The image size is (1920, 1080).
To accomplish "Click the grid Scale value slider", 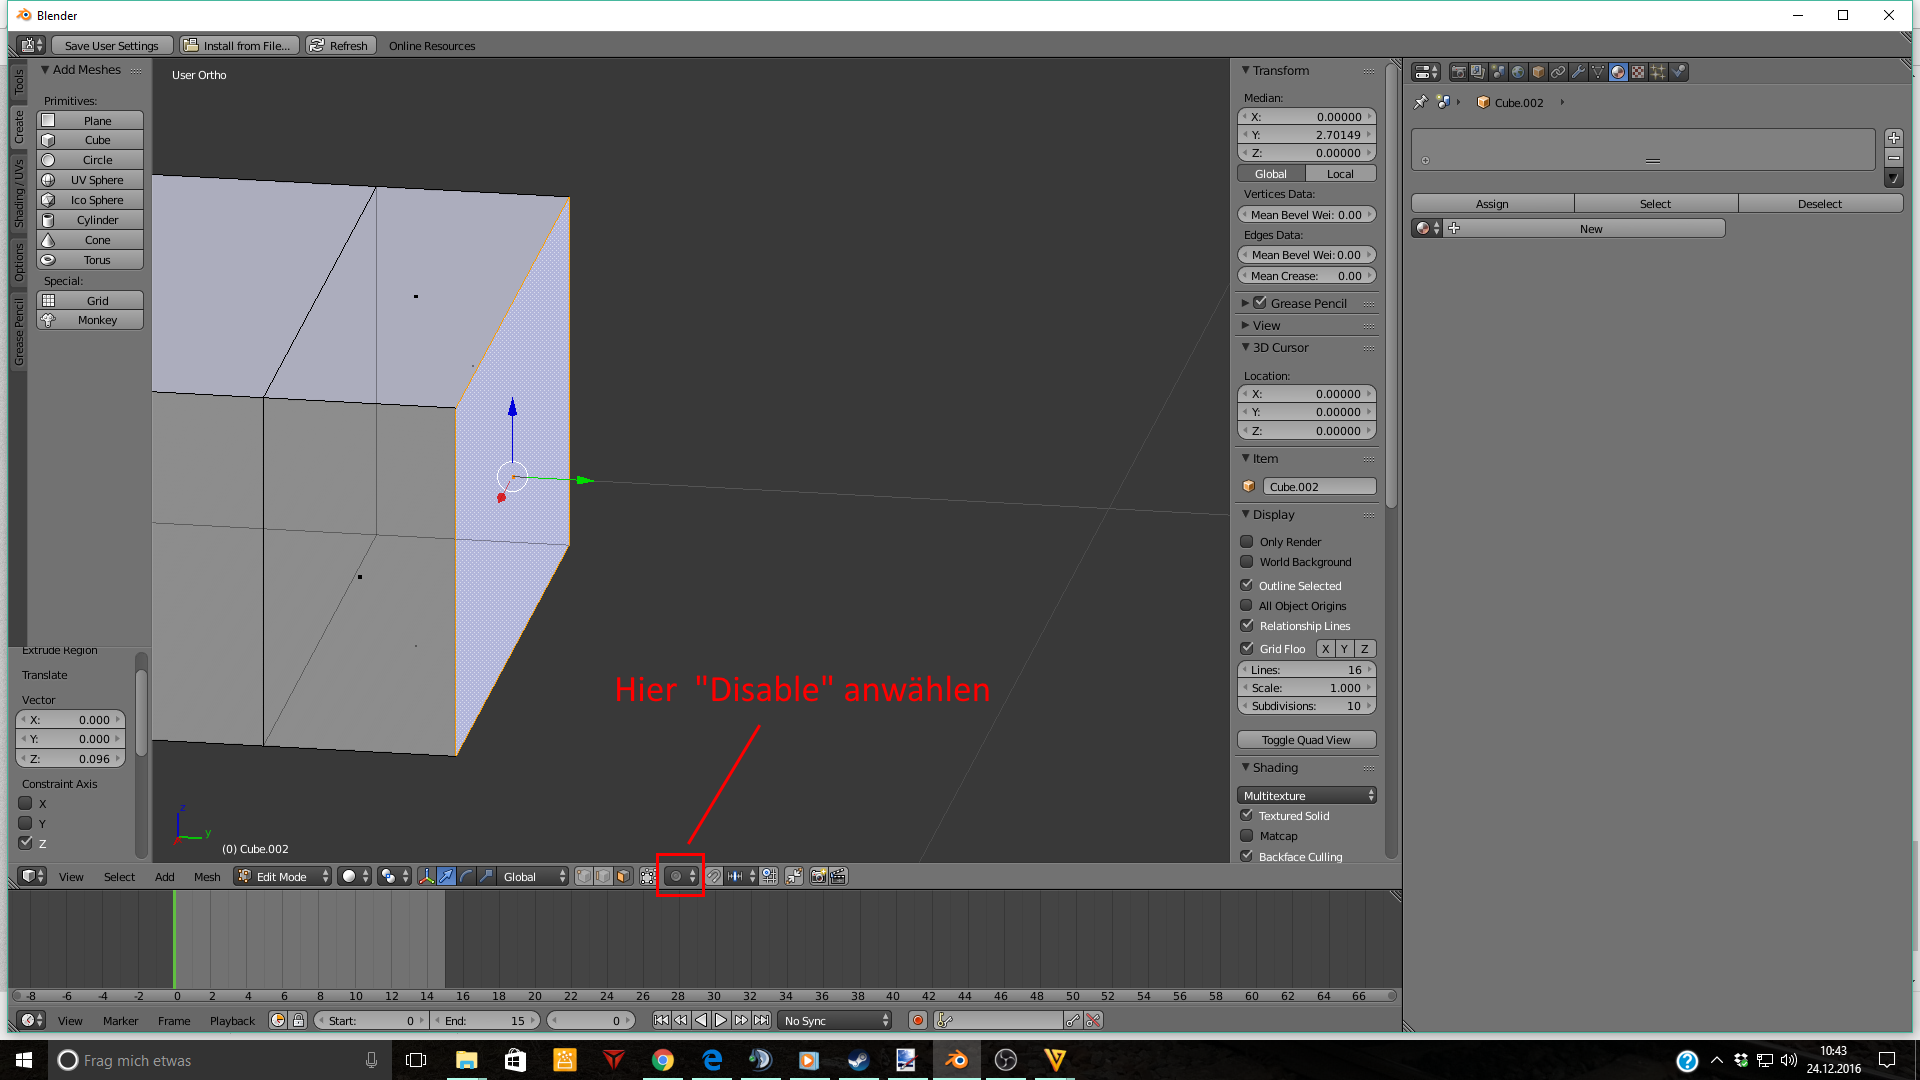I will [1306, 688].
